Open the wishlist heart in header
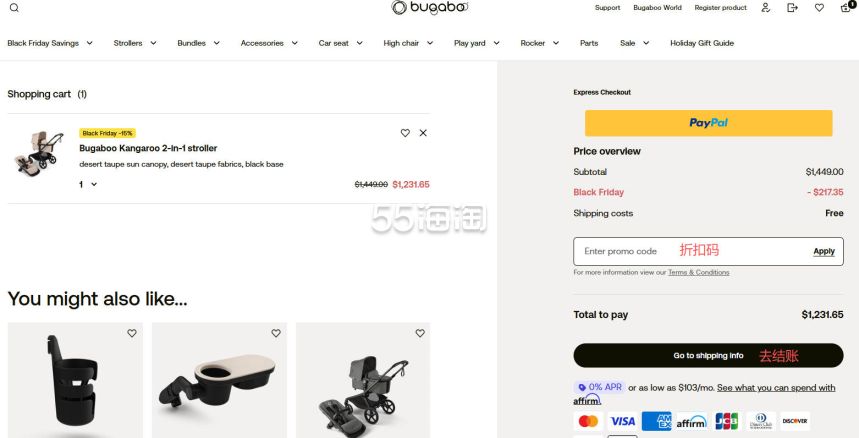This screenshot has width=859, height=438. [819, 7]
